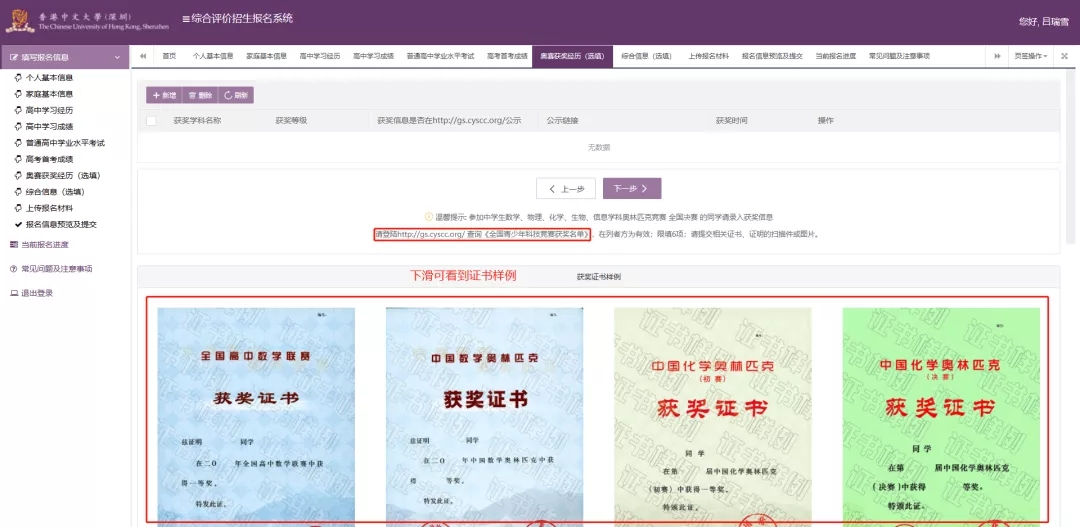Click 退出登录 to log out
The height and width of the screenshot is (527, 1080).
pyautogui.click(x=36, y=293)
